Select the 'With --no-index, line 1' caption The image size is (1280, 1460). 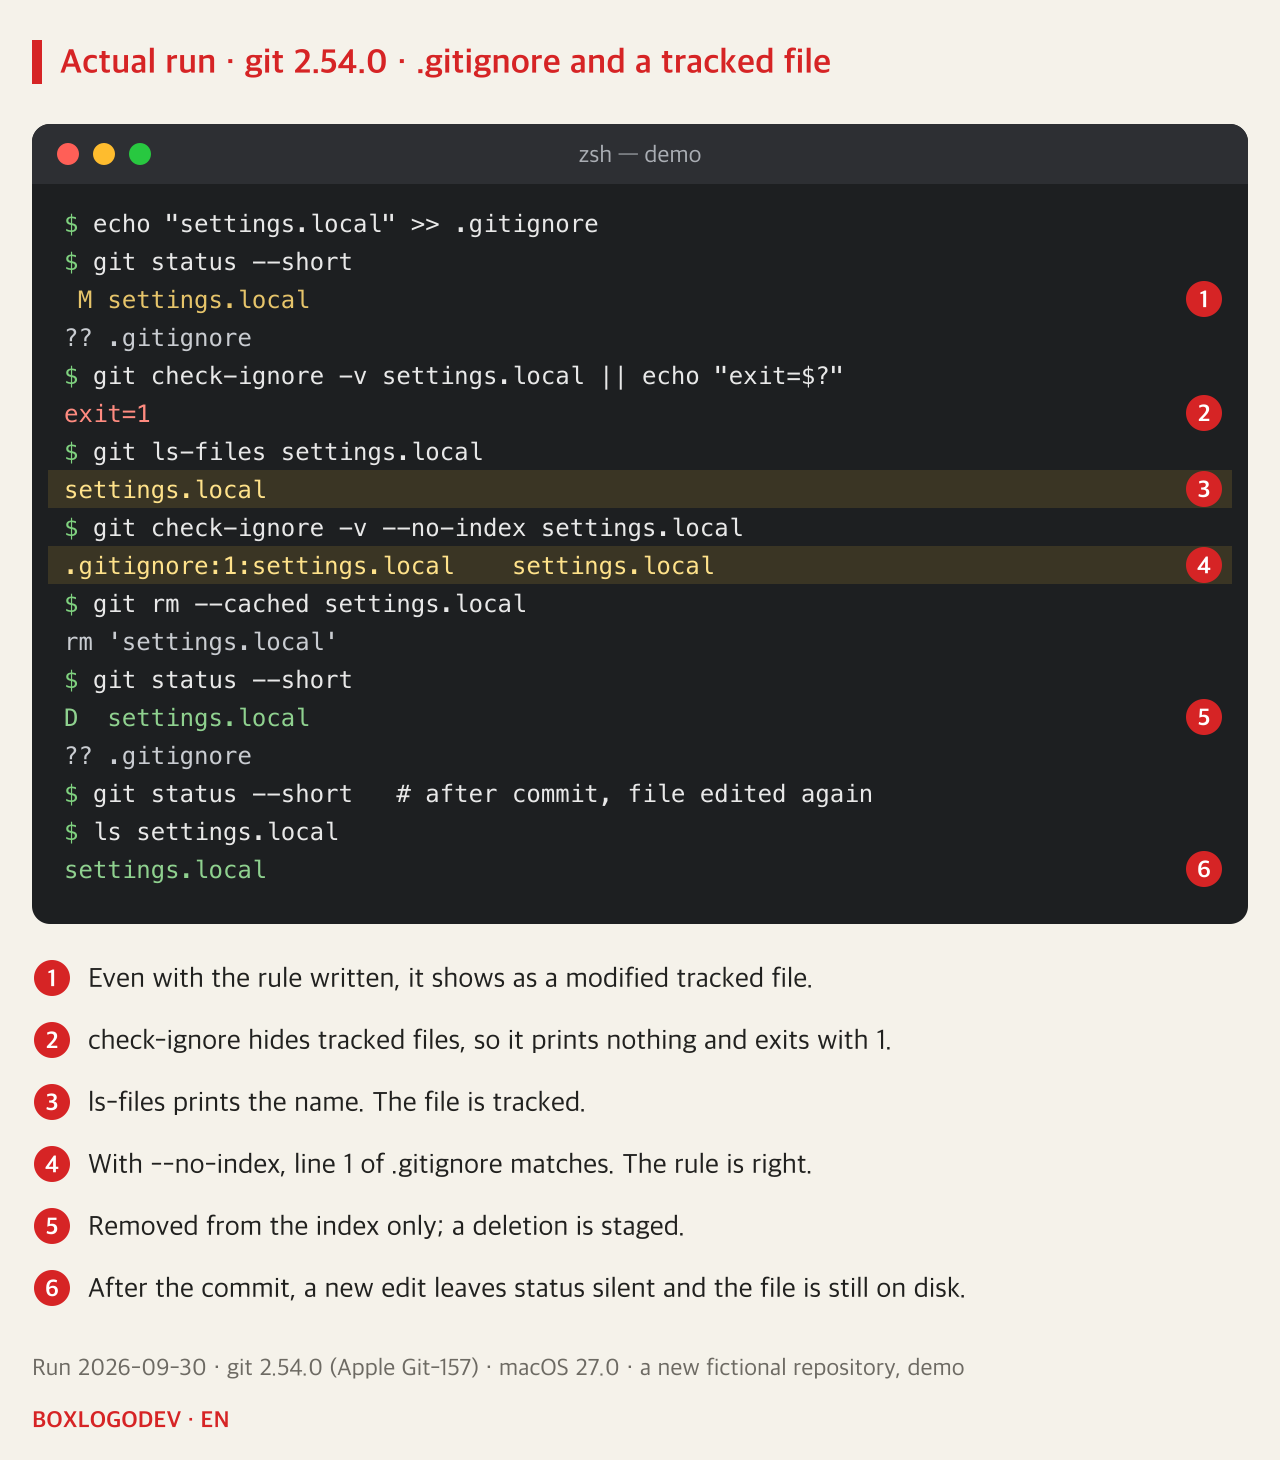450,1164
